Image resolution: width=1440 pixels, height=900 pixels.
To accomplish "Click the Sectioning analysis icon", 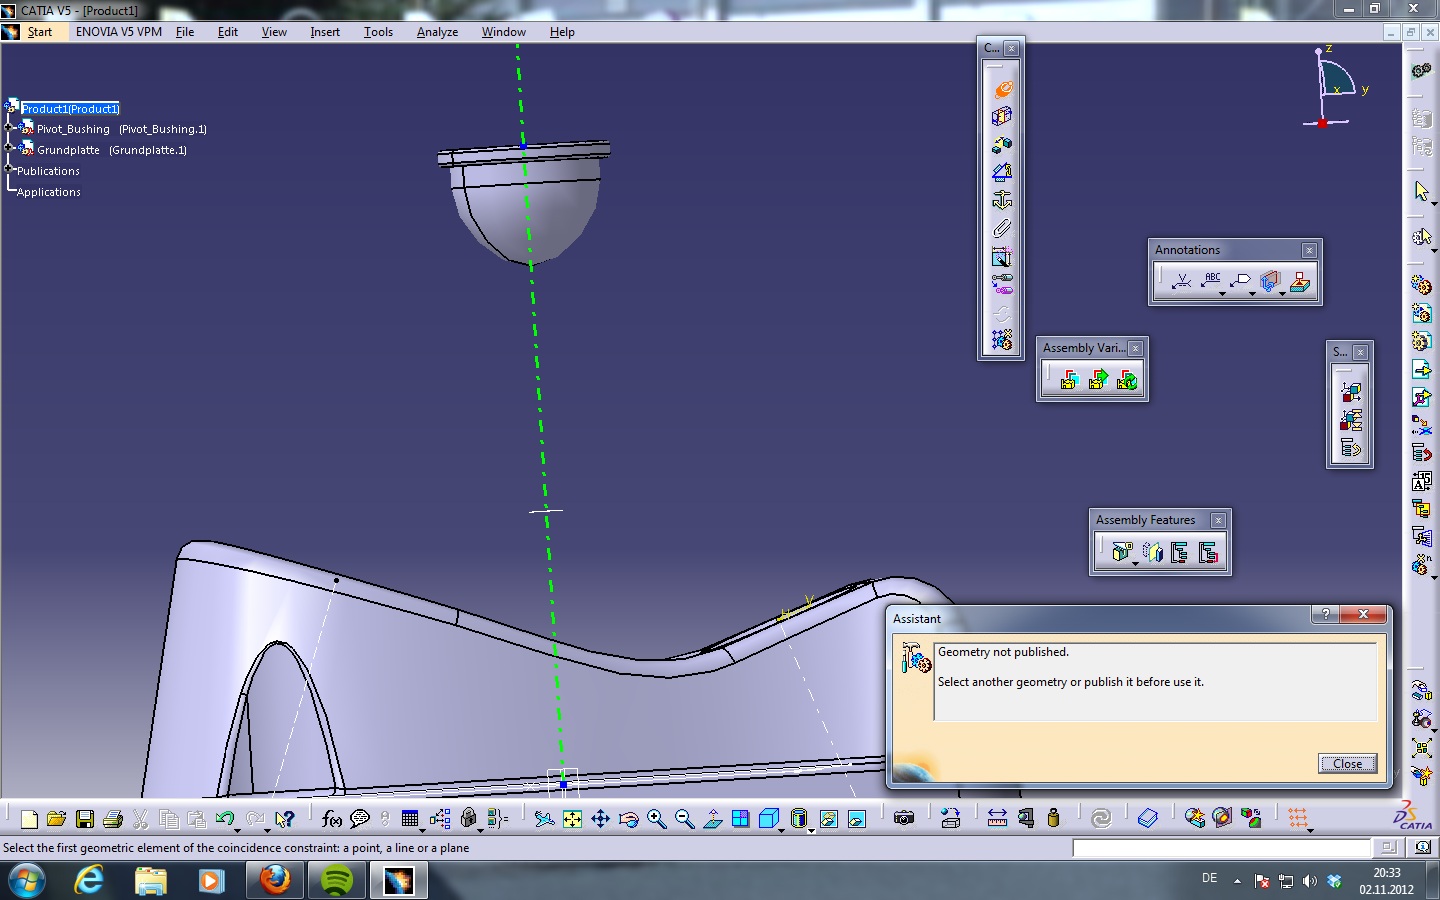I will click(1222, 819).
